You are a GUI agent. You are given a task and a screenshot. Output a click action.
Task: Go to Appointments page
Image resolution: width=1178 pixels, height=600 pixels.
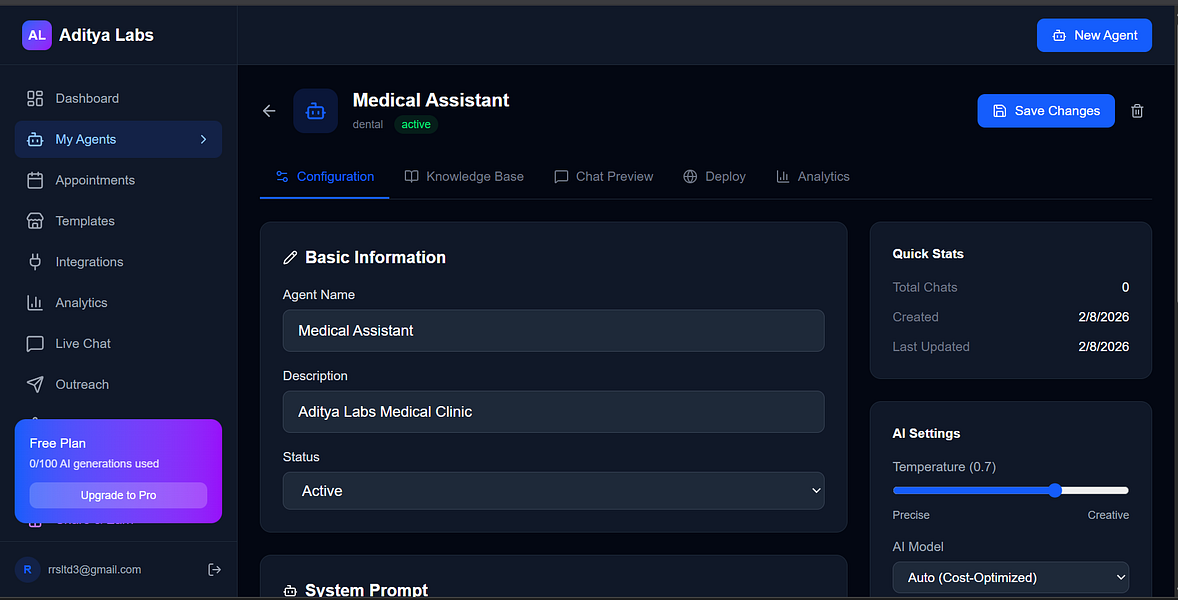[x=118, y=180]
